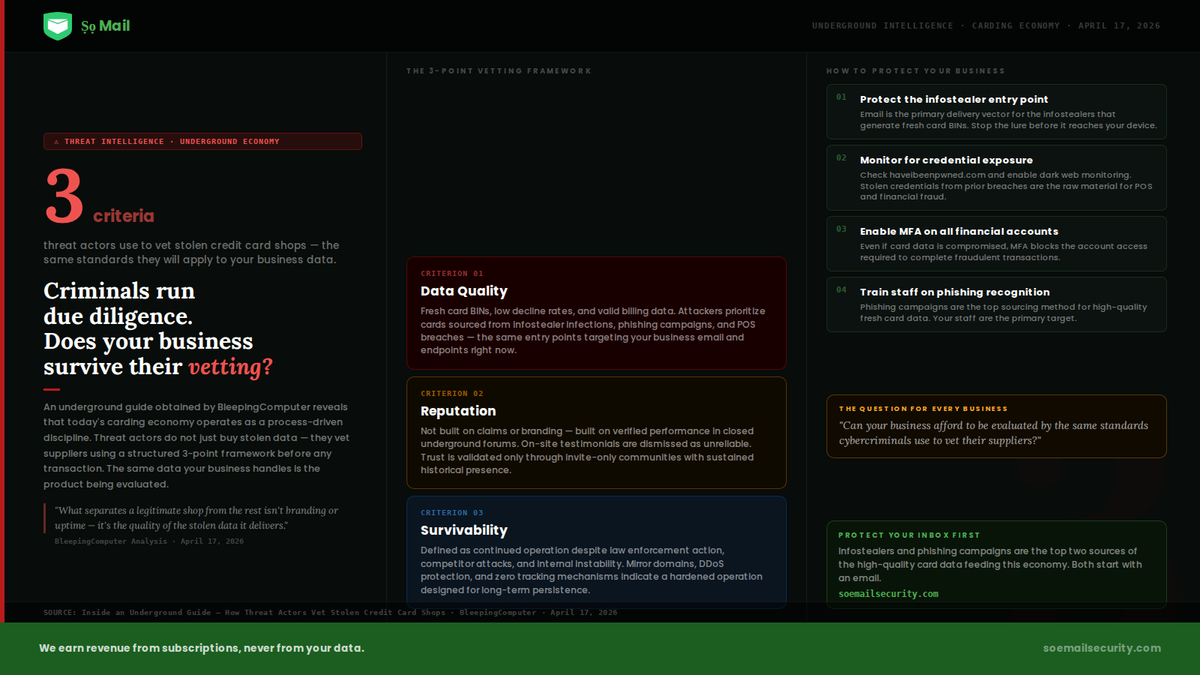Click the quote 'Can your business afford to be evaluated'
1200x675 pixels.
point(993,432)
